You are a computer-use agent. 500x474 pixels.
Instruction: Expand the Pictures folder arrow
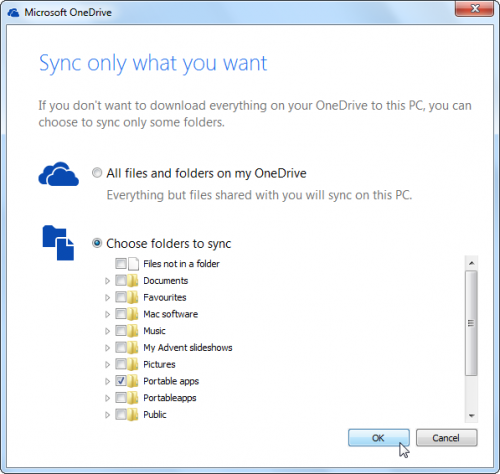click(x=107, y=365)
